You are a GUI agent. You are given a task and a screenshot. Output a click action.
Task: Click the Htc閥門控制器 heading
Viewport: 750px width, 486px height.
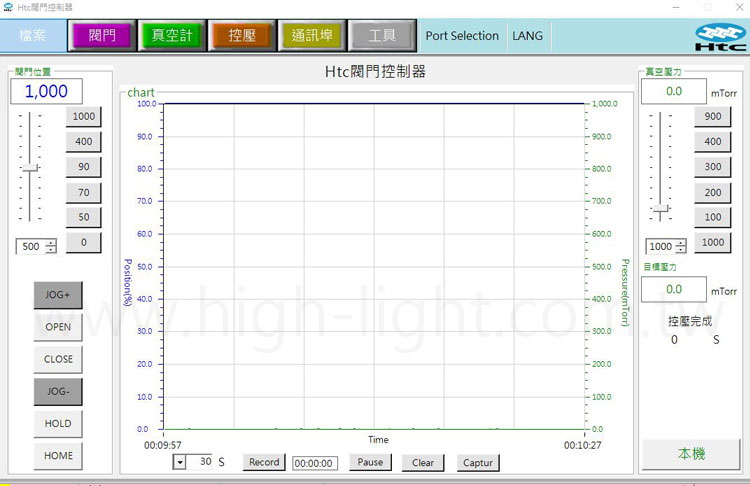[x=375, y=72]
